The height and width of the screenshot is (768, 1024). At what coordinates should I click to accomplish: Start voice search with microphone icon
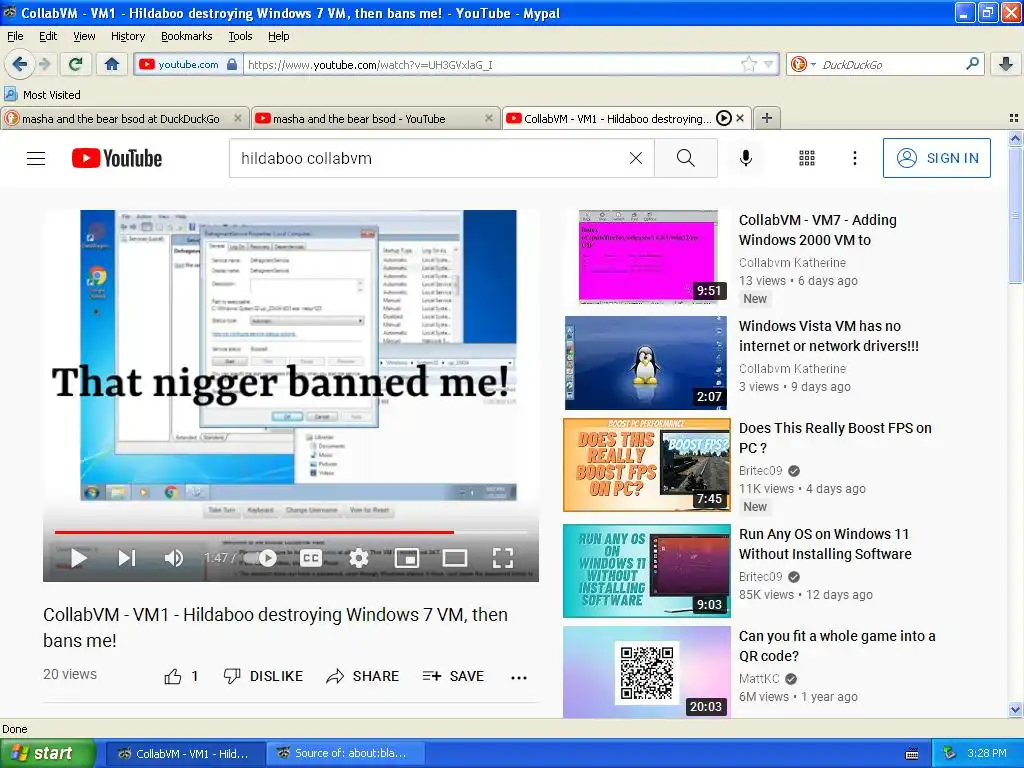[746, 158]
